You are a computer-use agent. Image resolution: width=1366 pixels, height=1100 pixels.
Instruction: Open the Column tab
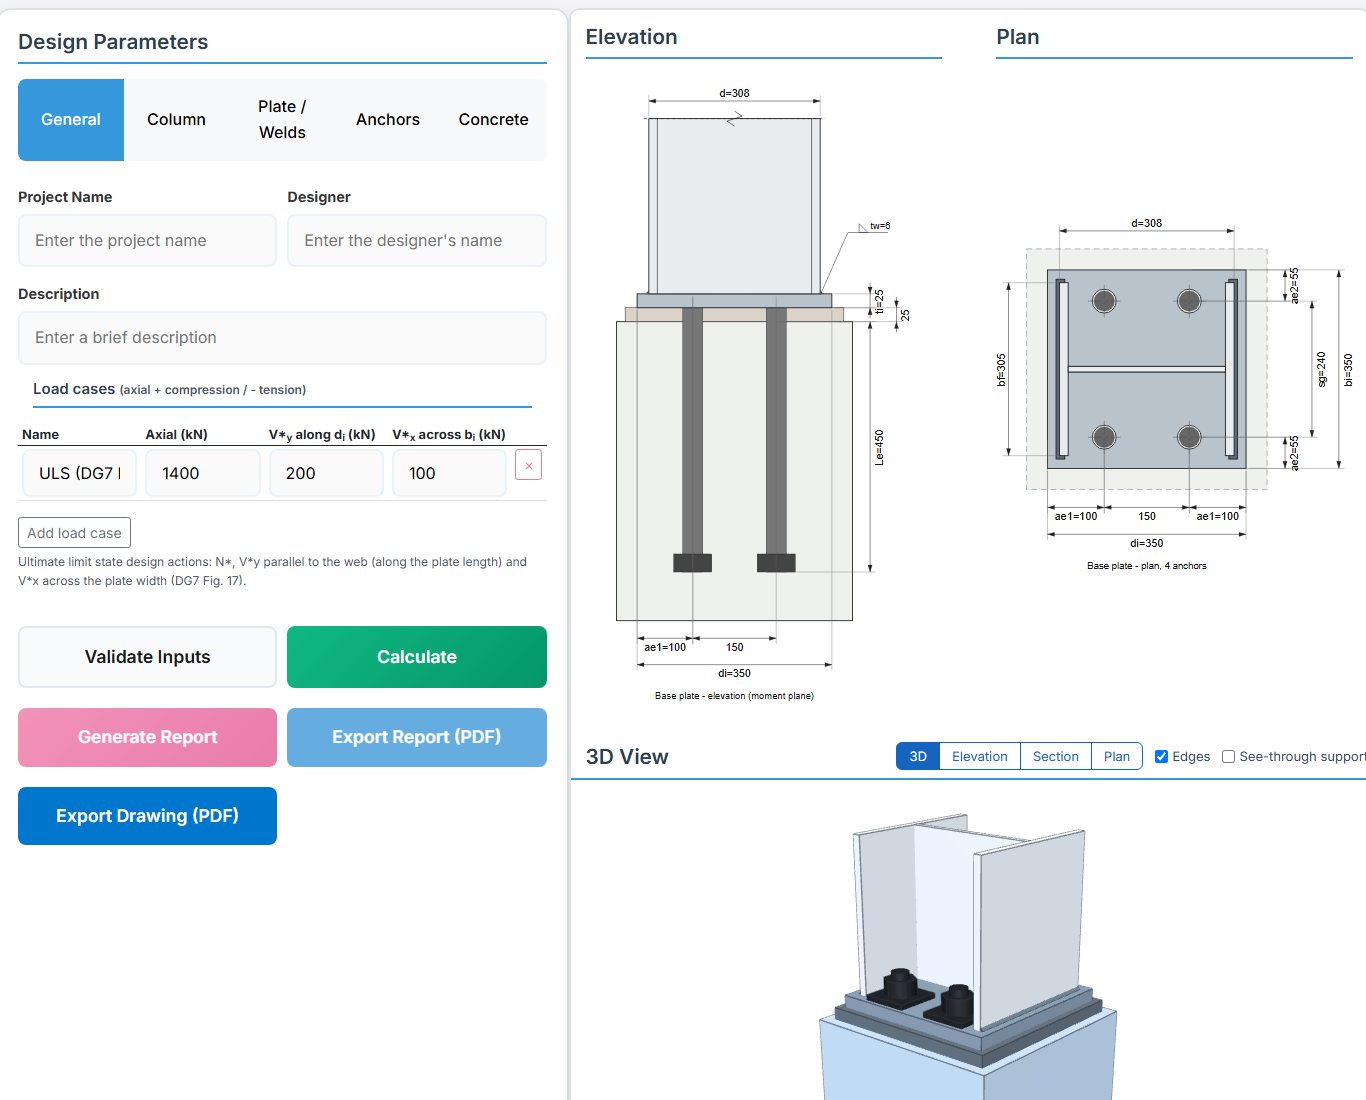[x=176, y=120]
